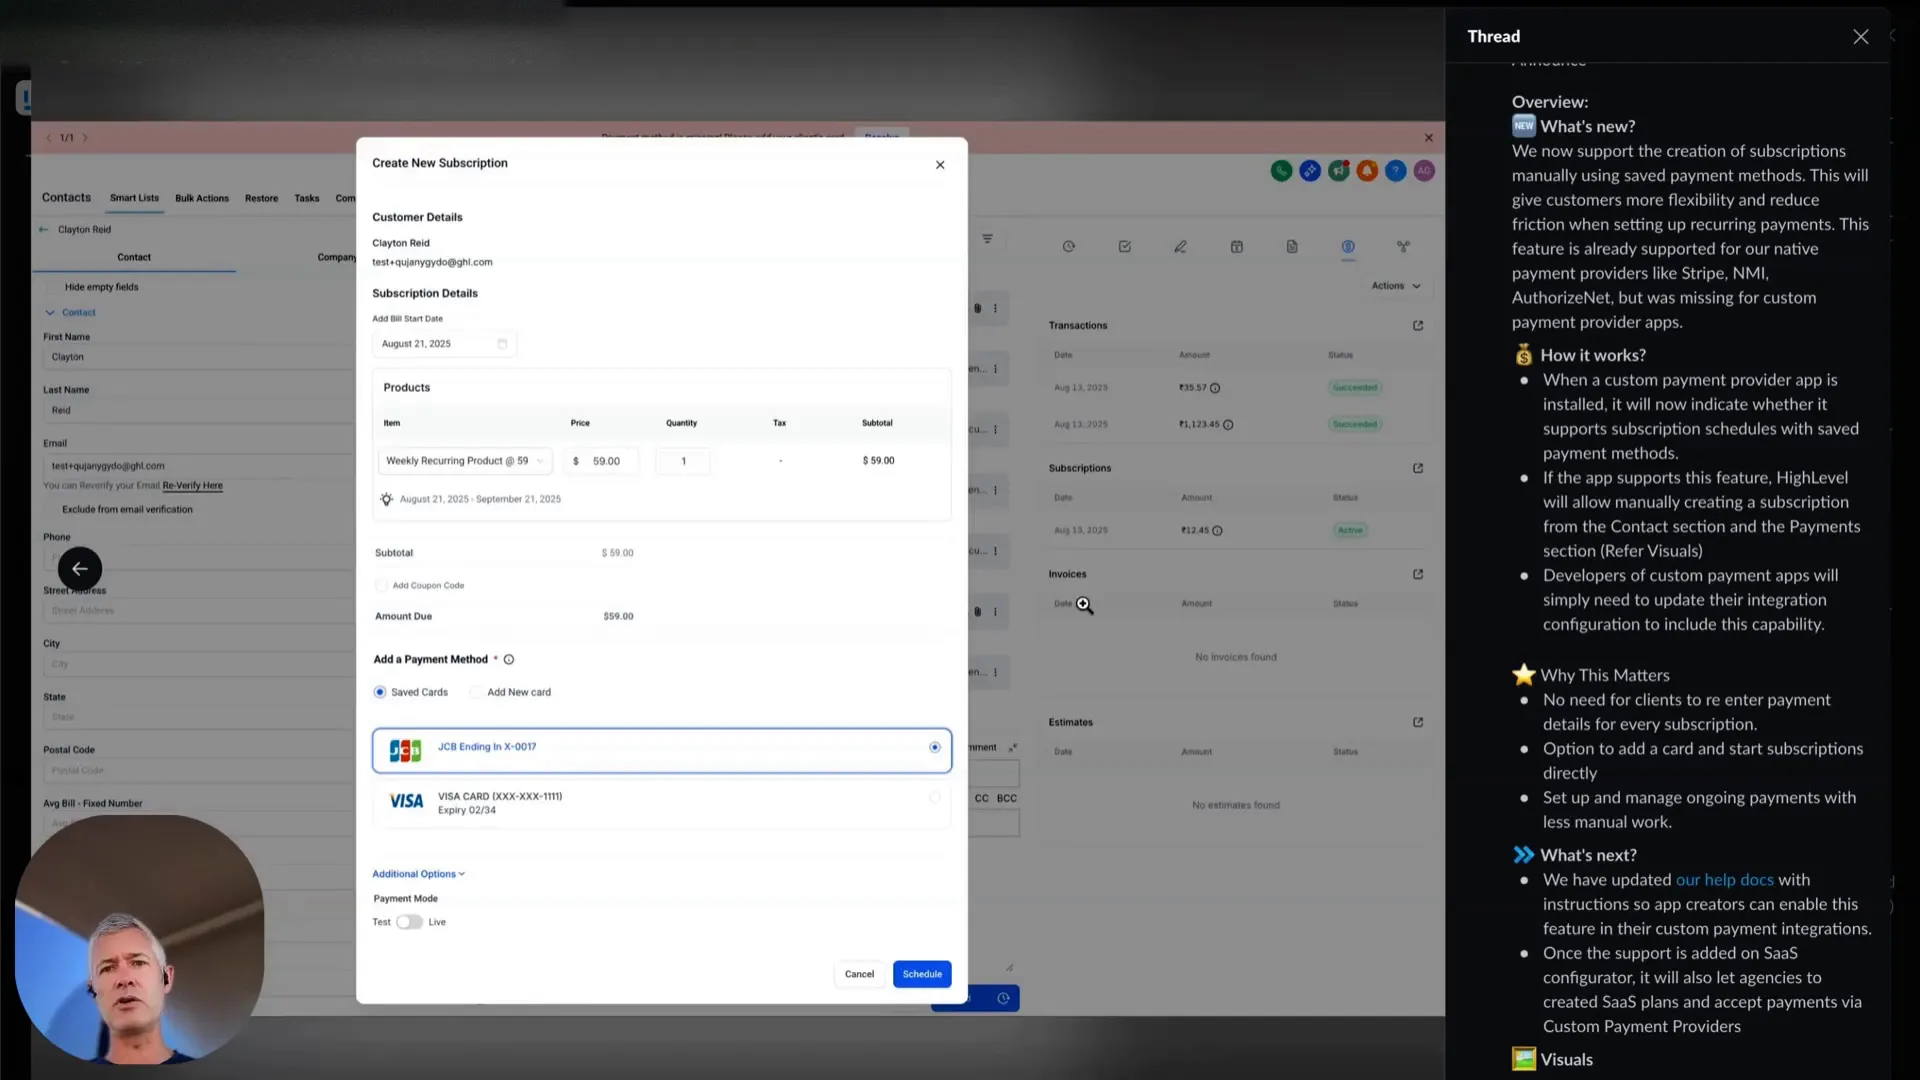The image size is (1920, 1080).
Task: Toggle Payment Mode between Test and Live
Action: point(409,923)
